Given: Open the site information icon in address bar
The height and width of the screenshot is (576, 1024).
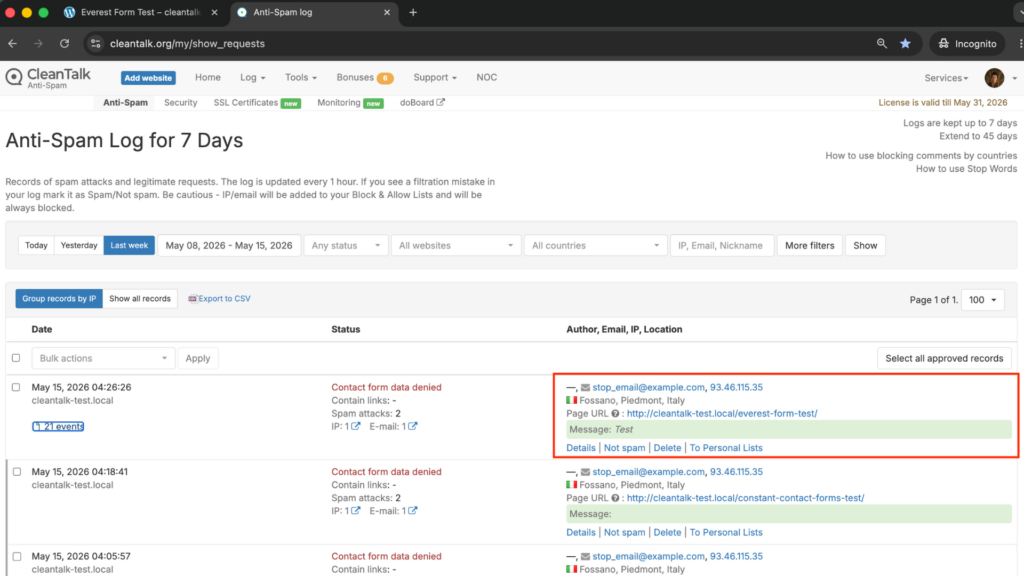Looking at the screenshot, I should pyautogui.click(x=95, y=44).
